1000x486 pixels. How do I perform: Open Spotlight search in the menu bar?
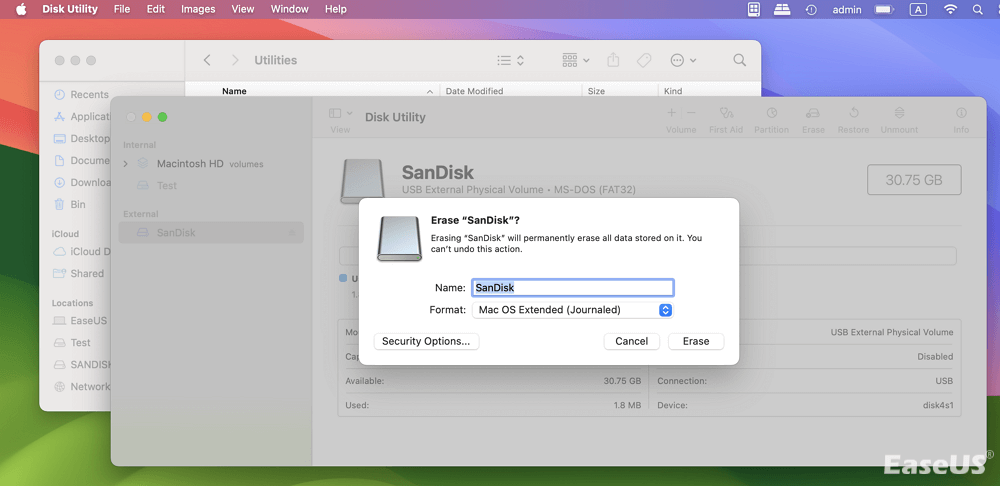click(x=978, y=9)
